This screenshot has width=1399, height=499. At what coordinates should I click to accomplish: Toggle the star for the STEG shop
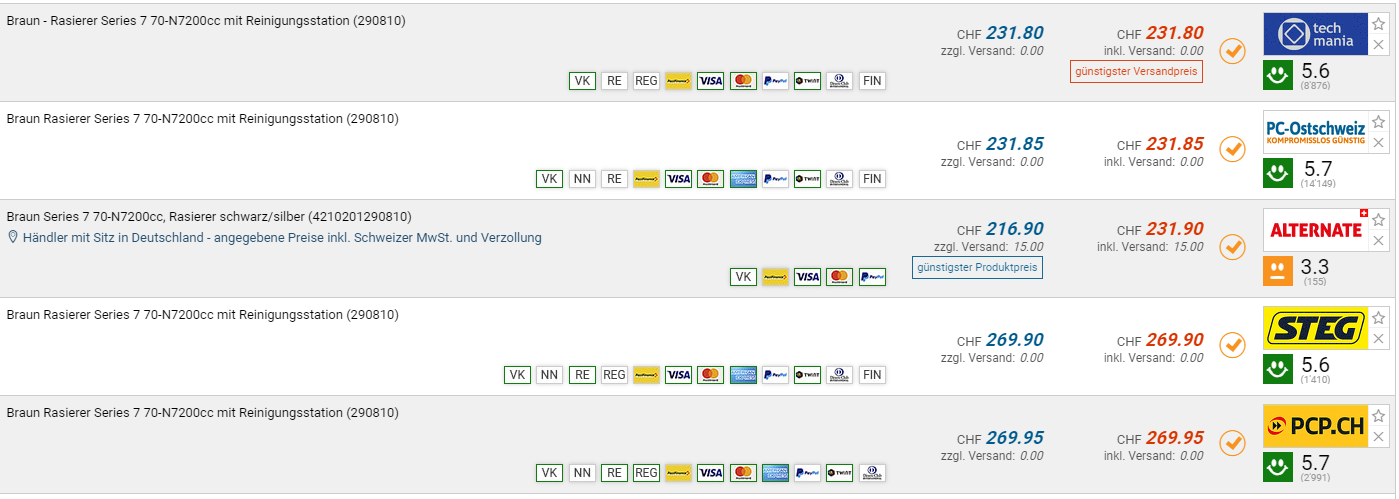[x=1378, y=318]
